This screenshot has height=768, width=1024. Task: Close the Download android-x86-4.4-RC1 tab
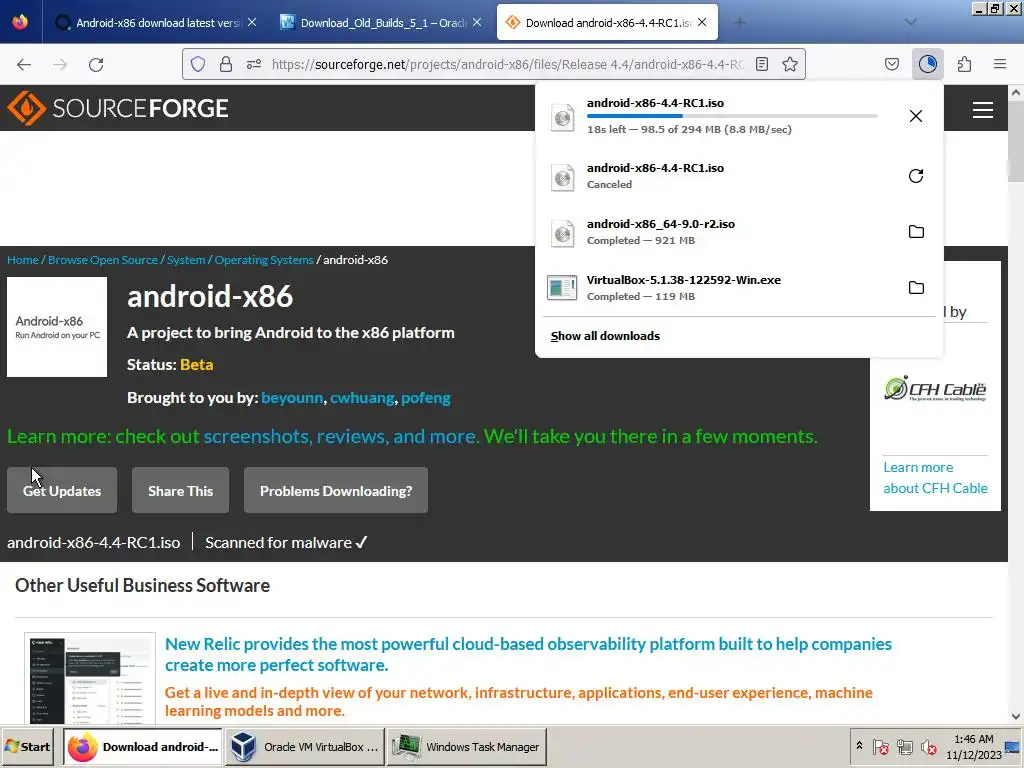click(x=702, y=22)
